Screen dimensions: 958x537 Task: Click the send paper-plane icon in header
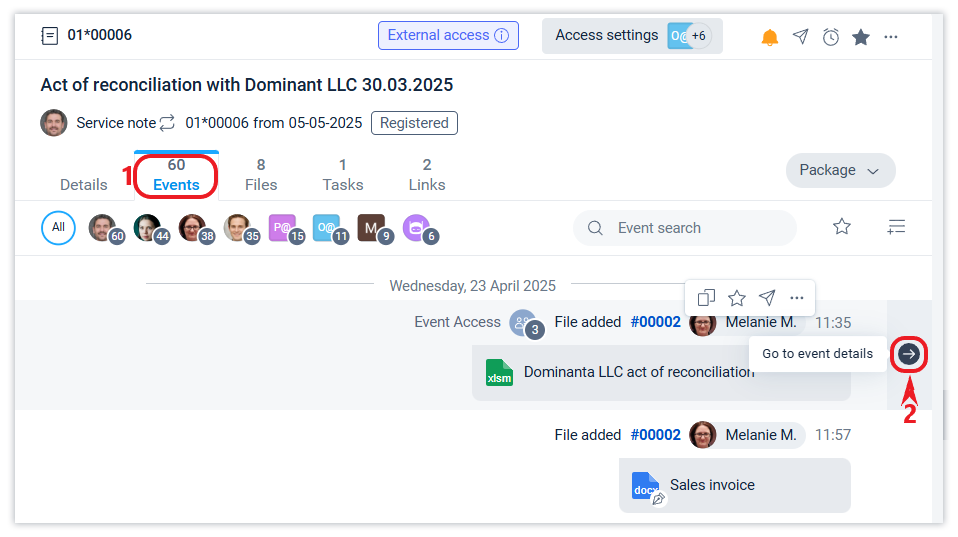[800, 37]
